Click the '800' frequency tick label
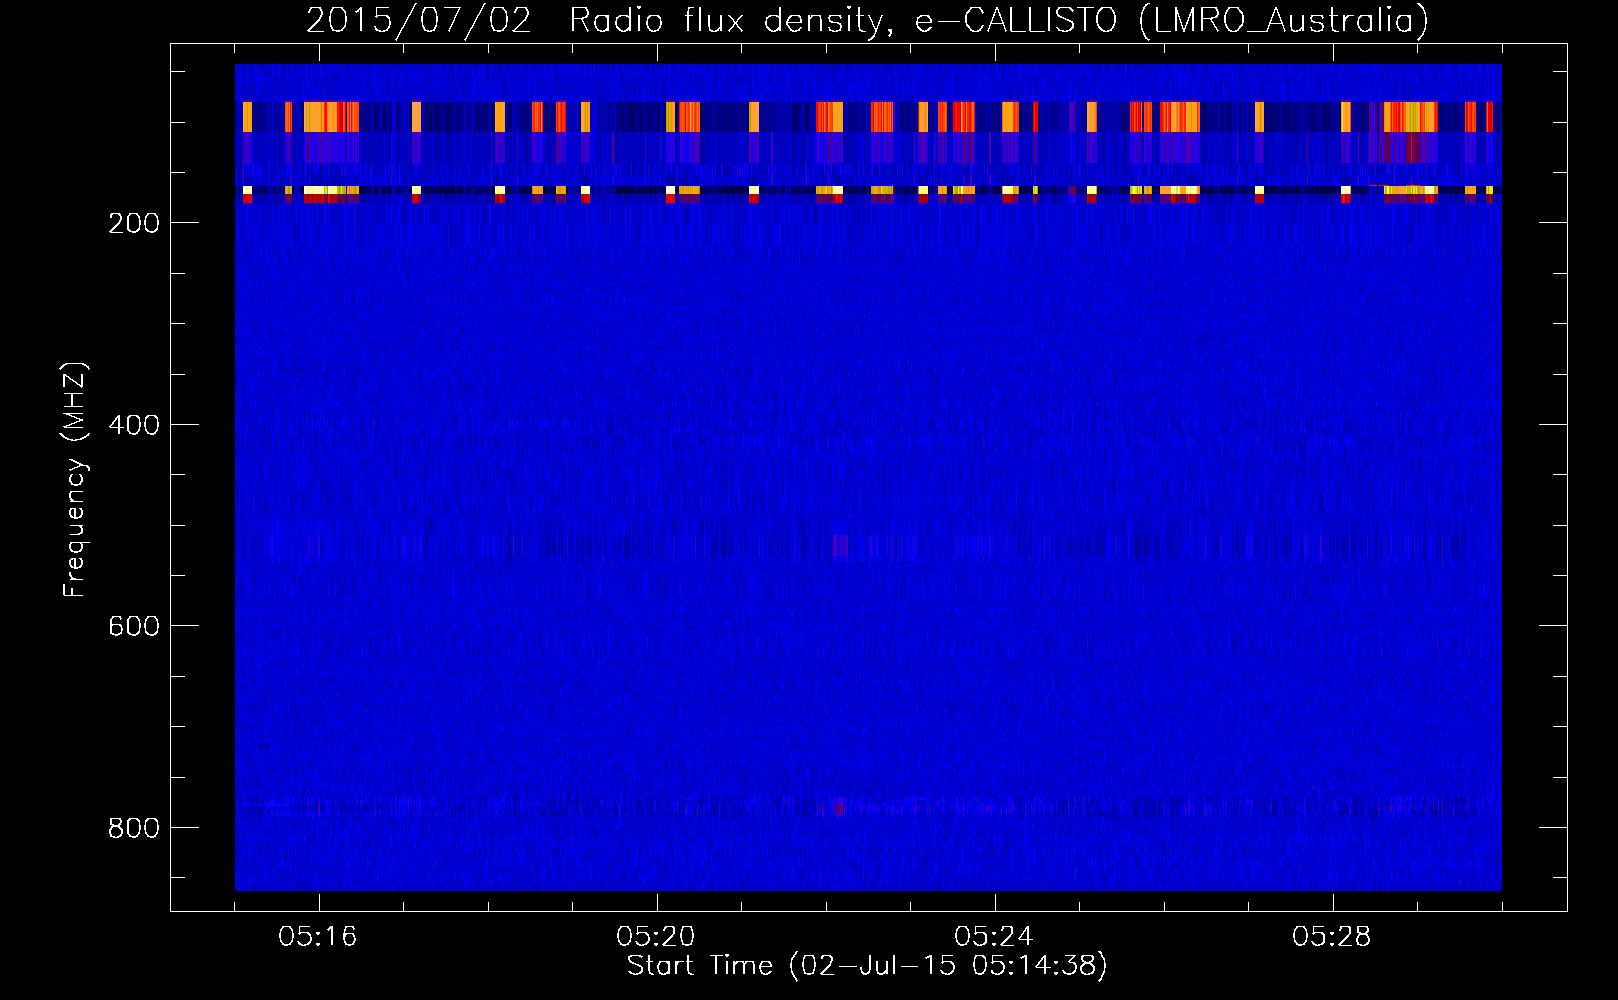 point(134,828)
